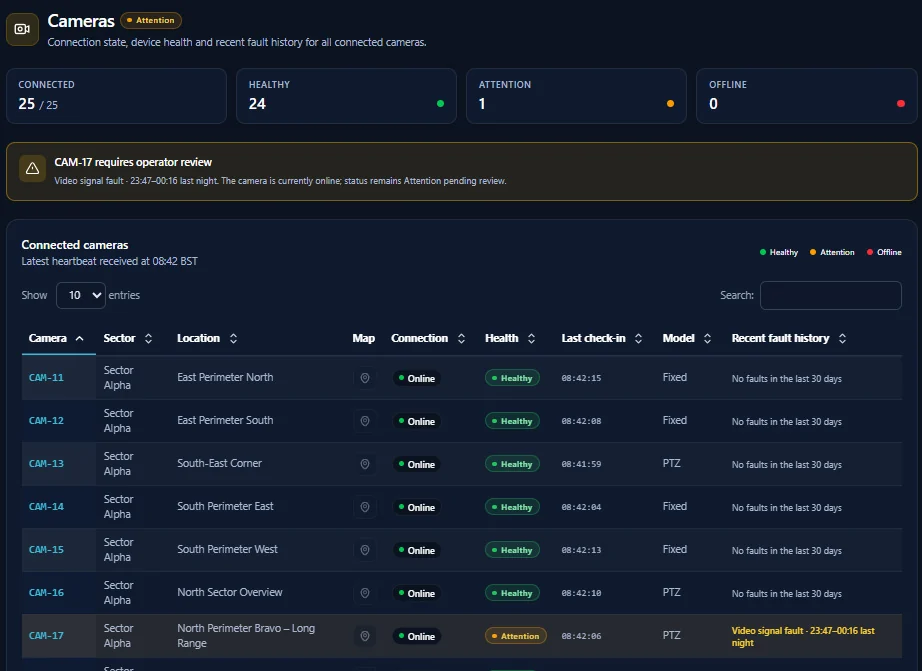
Task: Click the 08:41:59 check-in time
Action: [x=581, y=464]
